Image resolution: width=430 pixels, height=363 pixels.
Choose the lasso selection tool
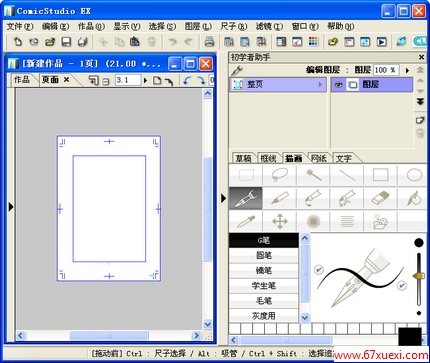pos(279,174)
